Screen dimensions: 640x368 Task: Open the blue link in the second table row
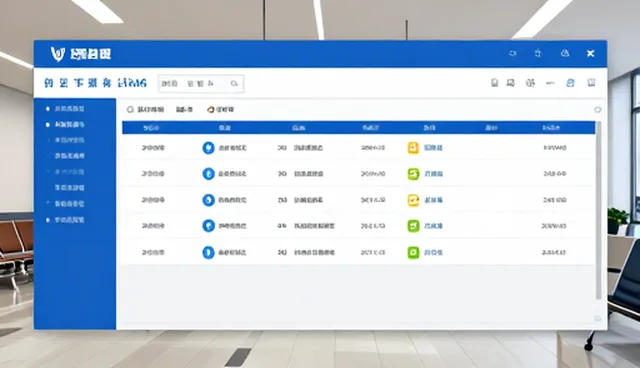click(433, 174)
